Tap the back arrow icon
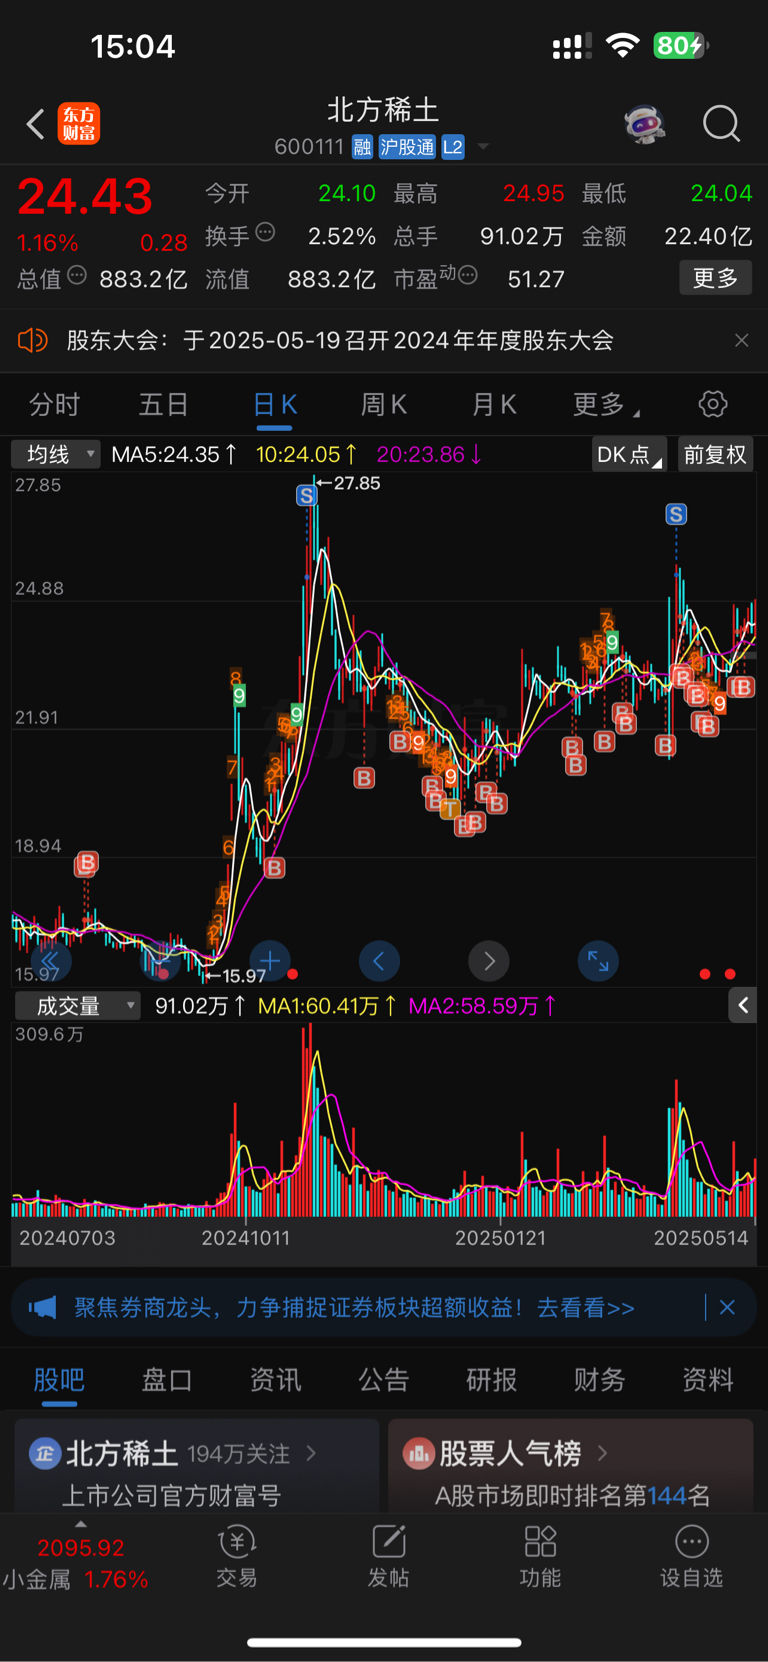The width and height of the screenshot is (768, 1662). click(36, 124)
